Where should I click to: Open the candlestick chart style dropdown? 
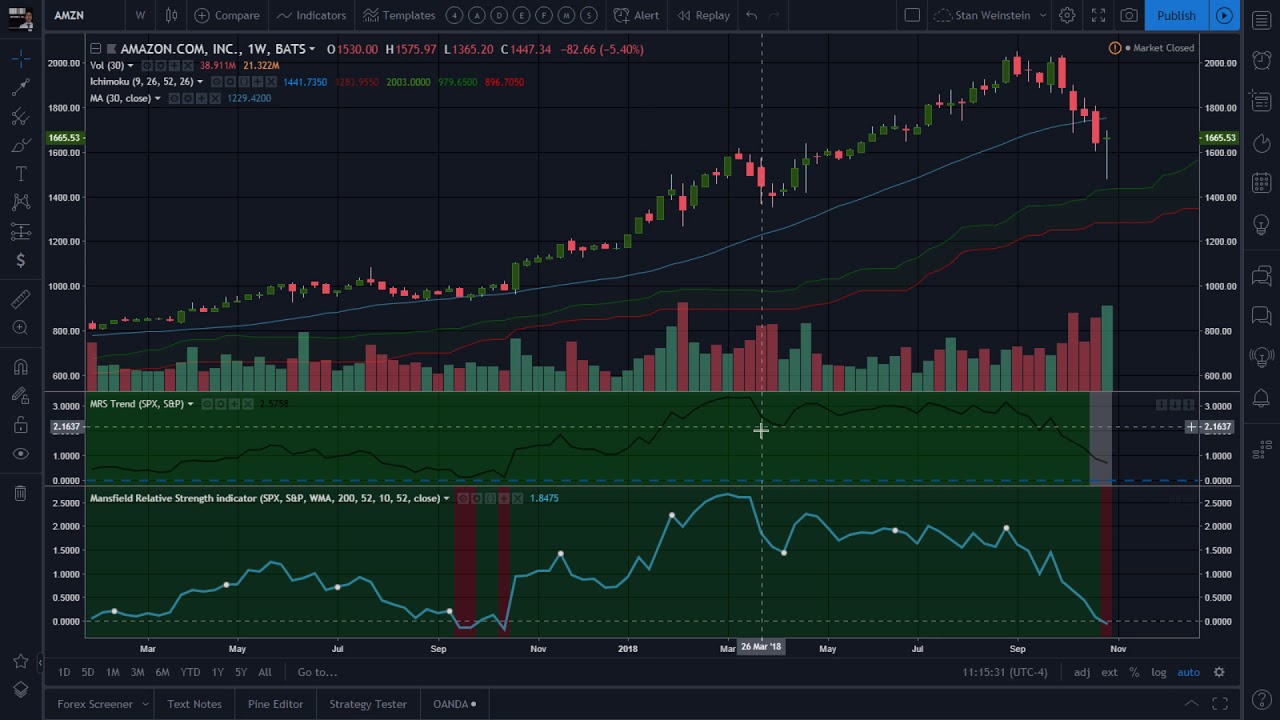coord(171,15)
